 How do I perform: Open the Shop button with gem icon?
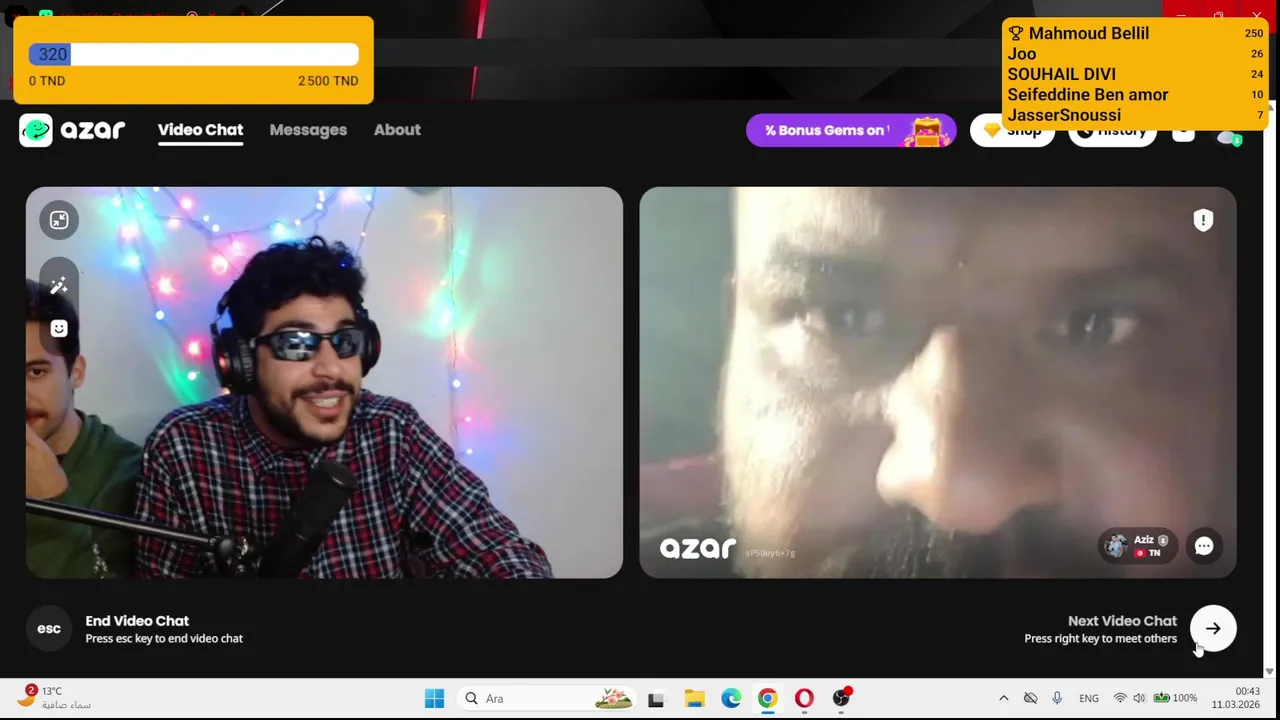pyautogui.click(x=1012, y=130)
